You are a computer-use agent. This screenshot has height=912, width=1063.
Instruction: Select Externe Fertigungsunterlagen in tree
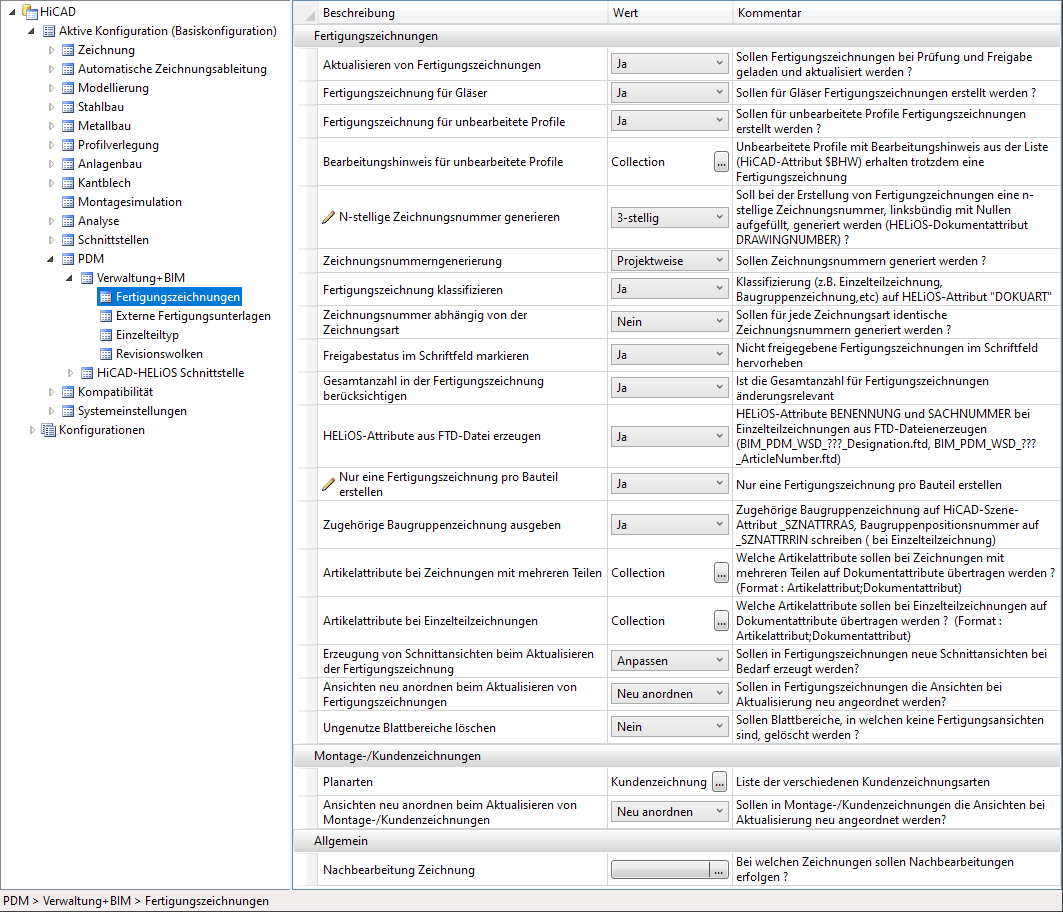pyautogui.click(x=193, y=315)
